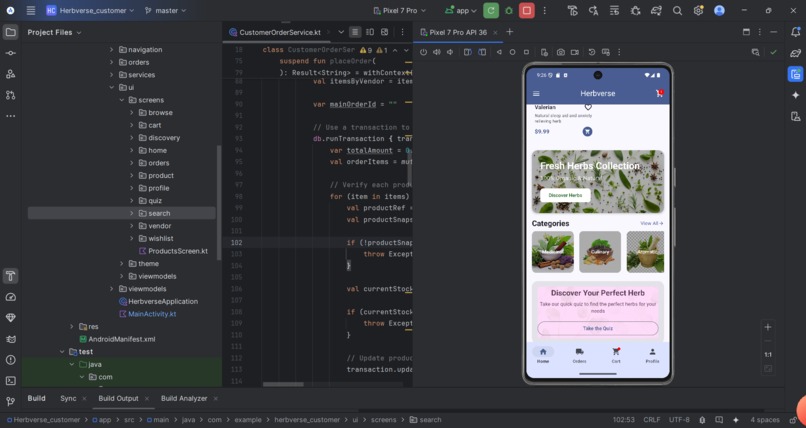Image resolution: width=806 pixels, height=428 pixels.
Task: Select Orders tab in app bottom bar
Action: coord(579,355)
